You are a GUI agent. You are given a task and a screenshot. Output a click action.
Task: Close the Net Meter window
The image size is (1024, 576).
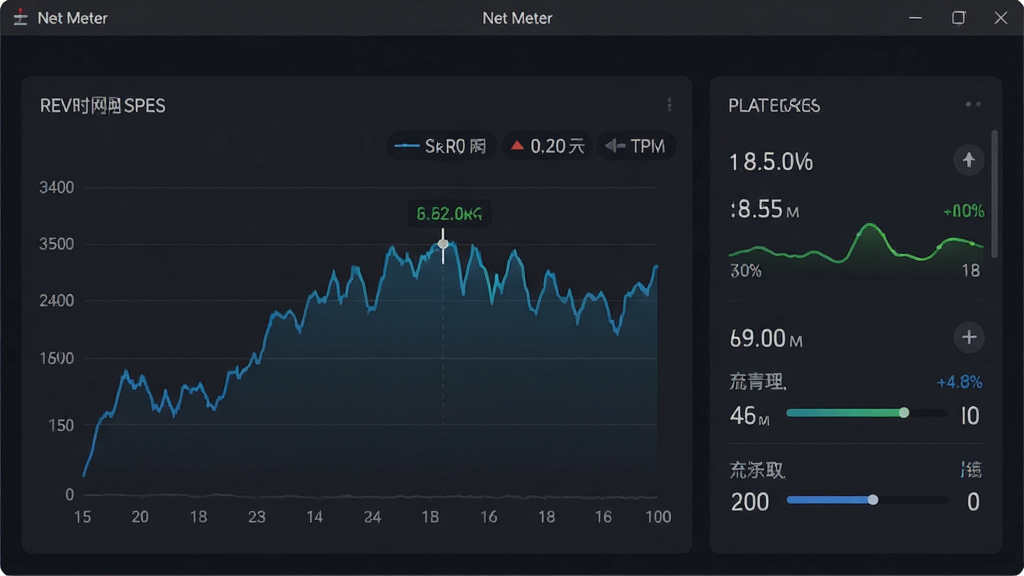pyautogui.click(x=1000, y=18)
